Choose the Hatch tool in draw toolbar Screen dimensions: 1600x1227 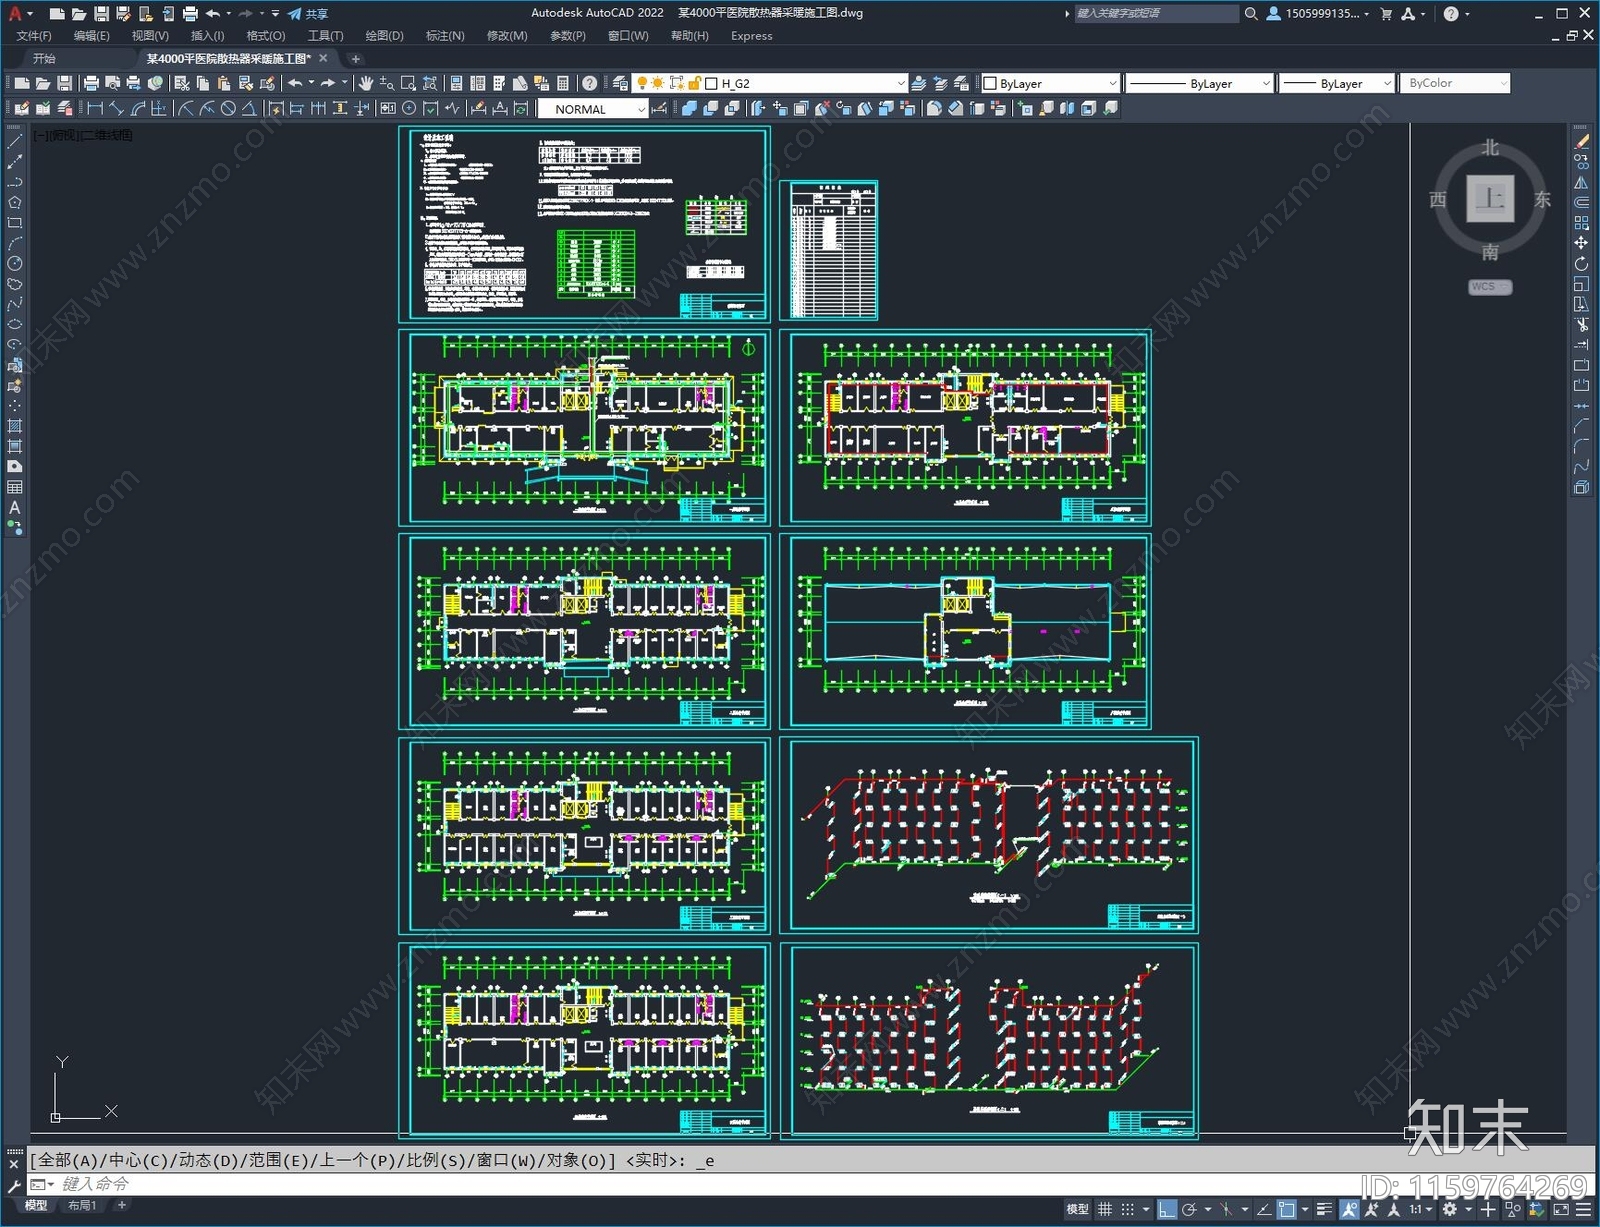pyautogui.click(x=14, y=426)
